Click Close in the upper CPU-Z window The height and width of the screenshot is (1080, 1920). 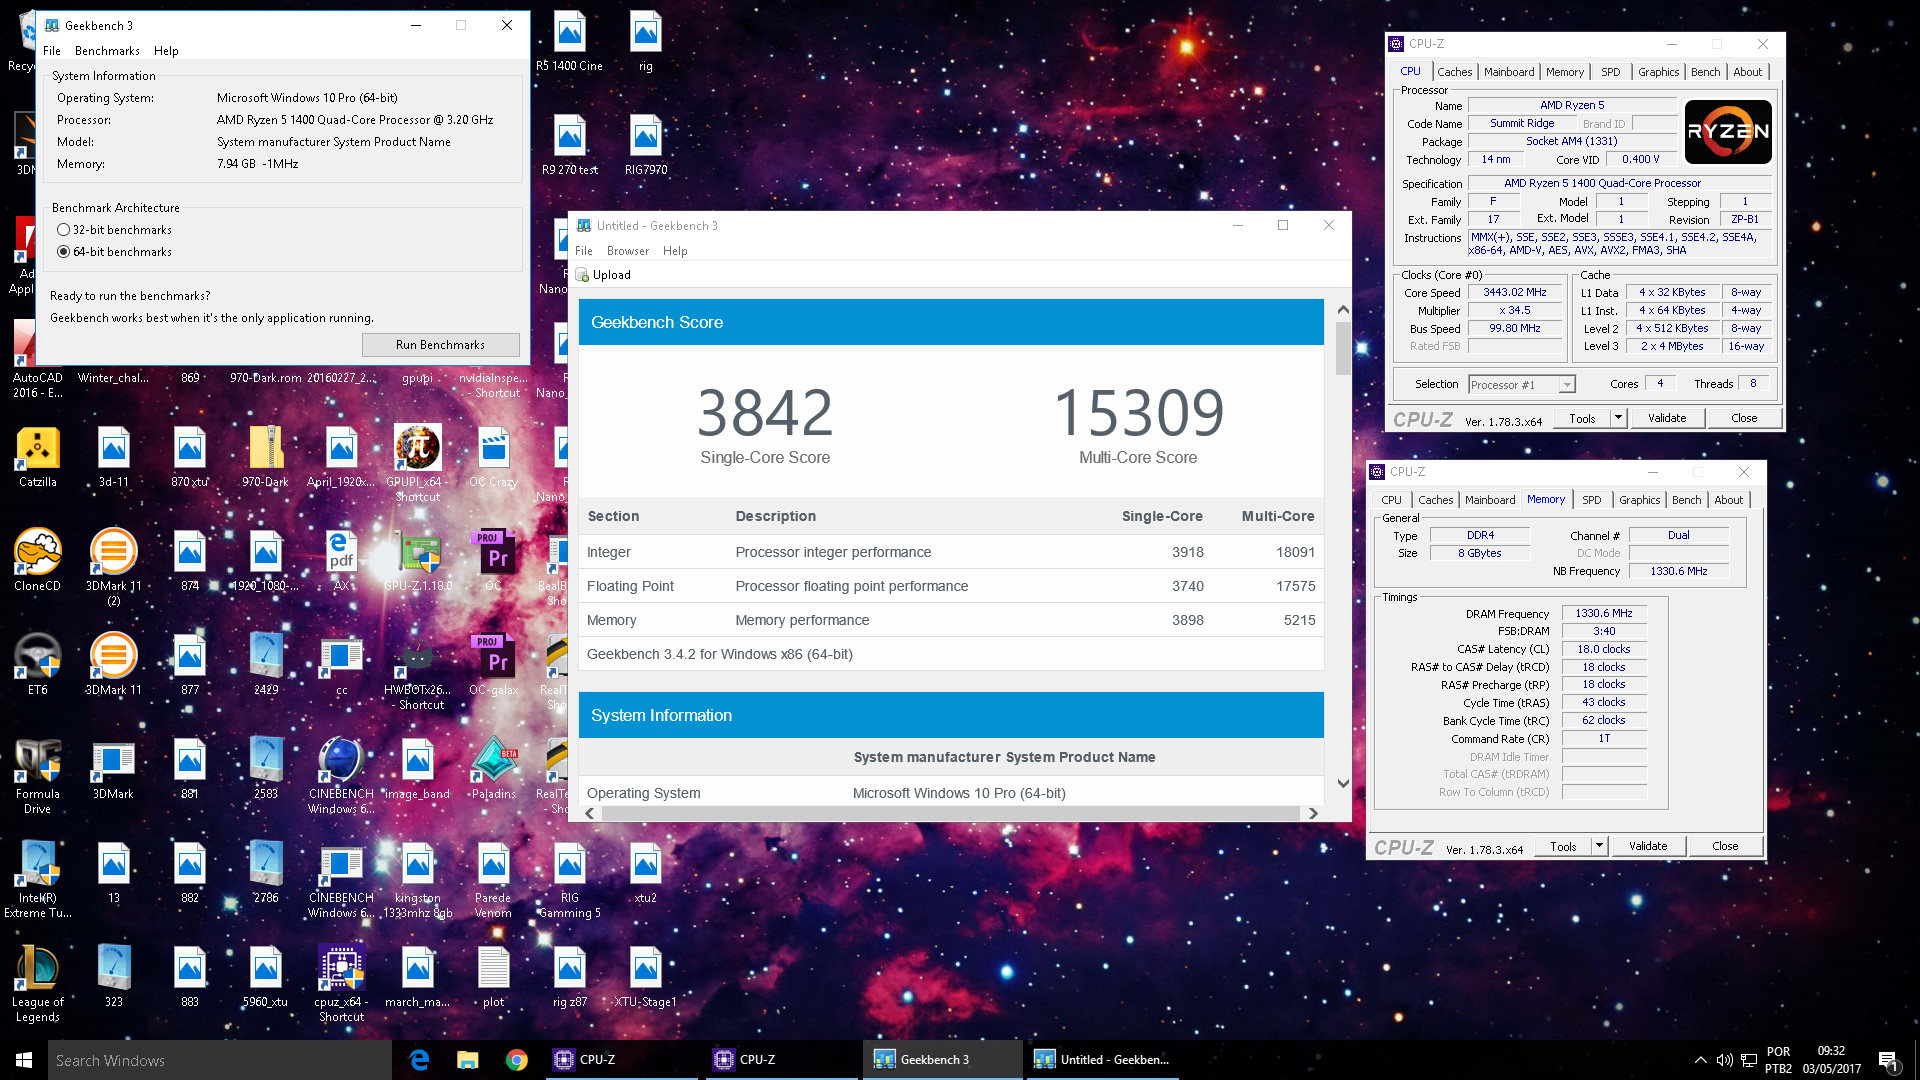1744,418
